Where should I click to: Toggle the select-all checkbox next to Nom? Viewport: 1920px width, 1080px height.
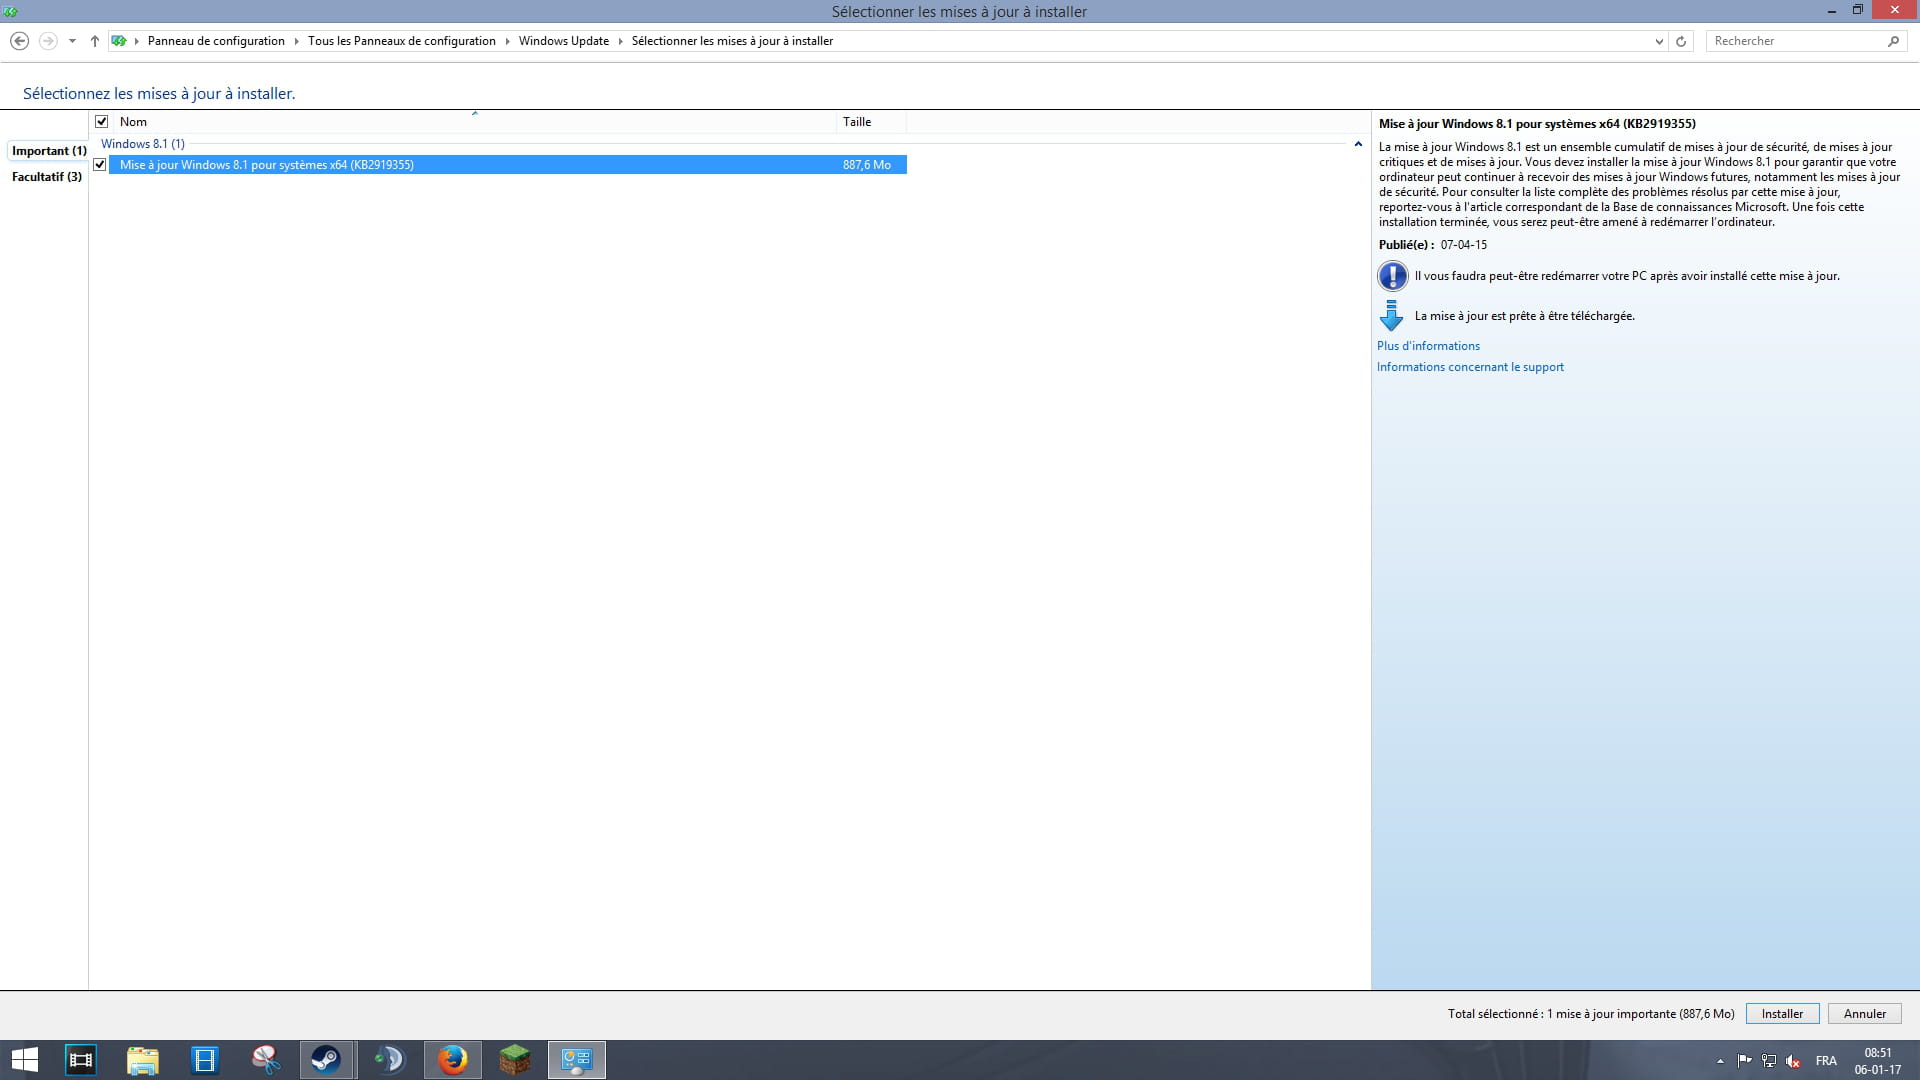click(x=101, y=122)
